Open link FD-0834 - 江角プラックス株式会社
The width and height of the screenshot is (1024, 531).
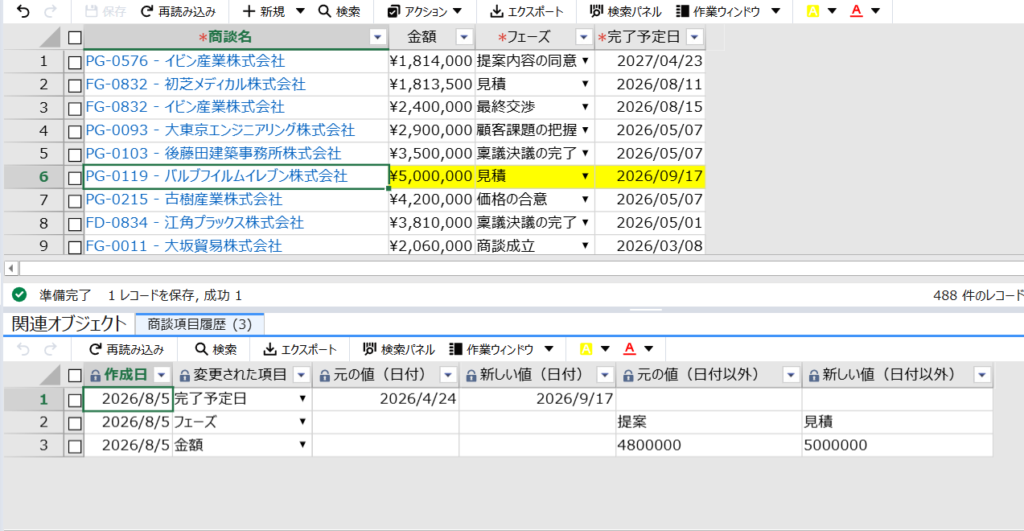[x=195, y=223]
